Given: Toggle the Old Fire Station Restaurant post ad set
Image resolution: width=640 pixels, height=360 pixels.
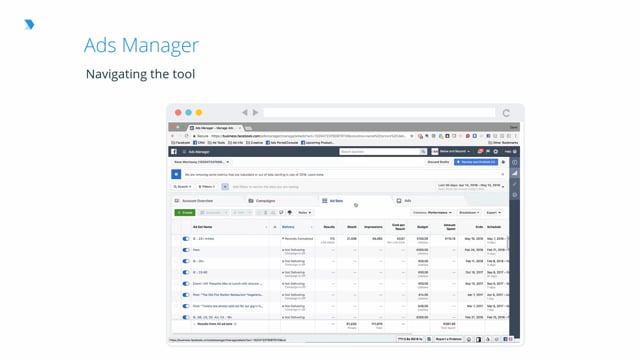Looking at the screenshot, I should point(186,295).
